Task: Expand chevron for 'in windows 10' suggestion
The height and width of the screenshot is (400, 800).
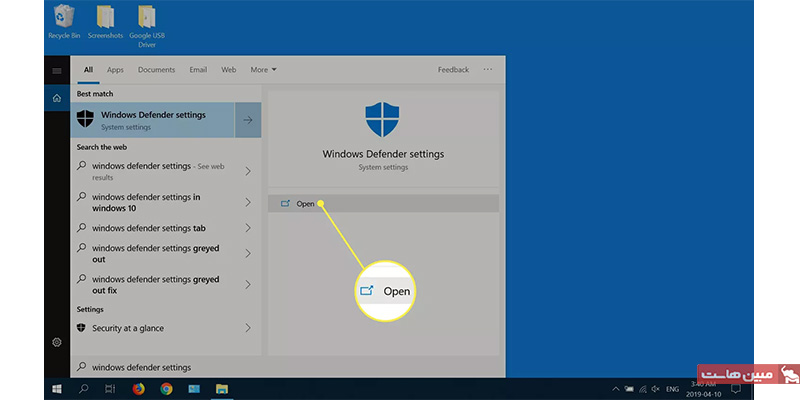Action: [248, 203]
